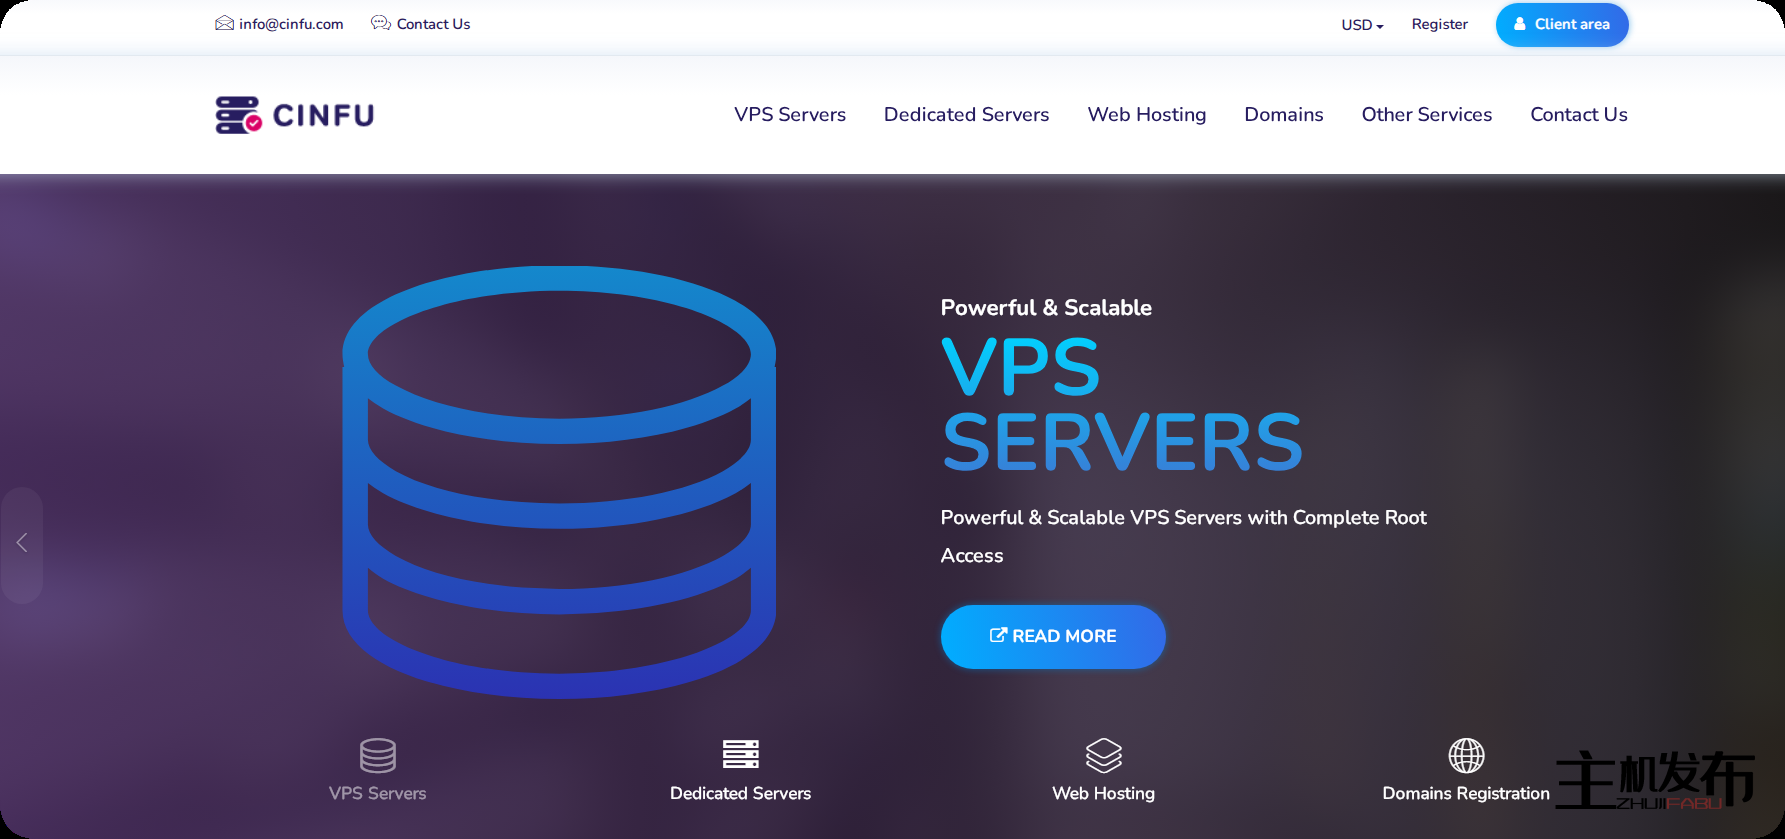
Task: Click the large blue database hero graphic
Action: [x=559, y=481]
